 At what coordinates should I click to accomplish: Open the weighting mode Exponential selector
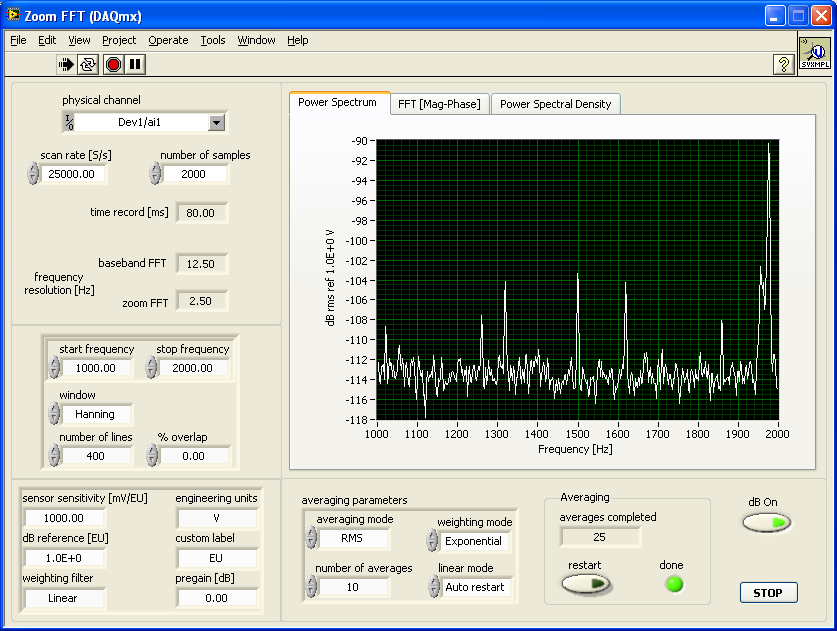click(473, 541)
